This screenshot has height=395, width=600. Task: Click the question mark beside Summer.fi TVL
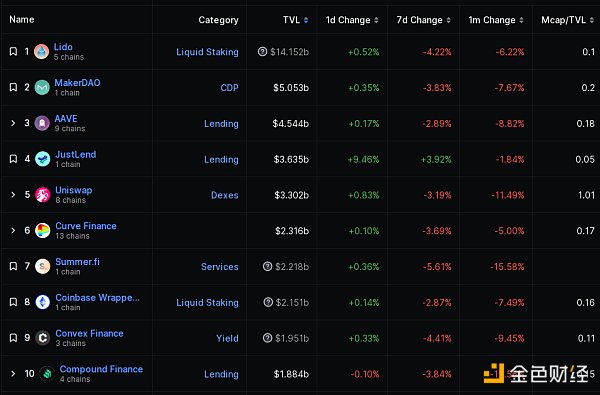click(x=267, y=266)
